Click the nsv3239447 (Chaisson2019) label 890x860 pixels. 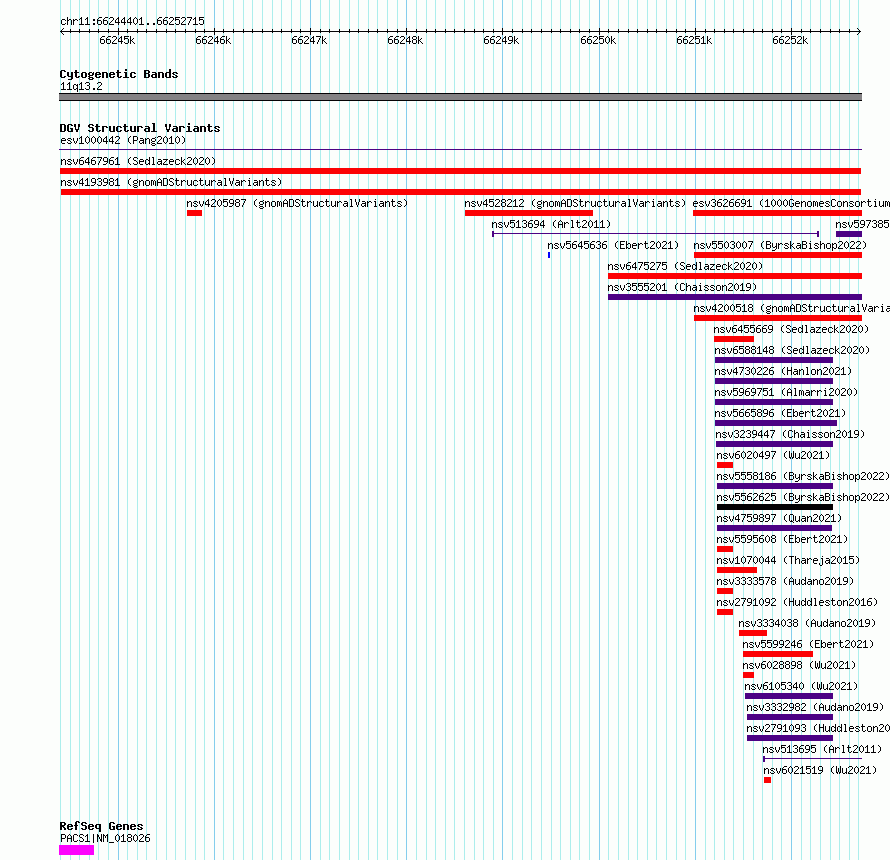[x=790, y=434]
